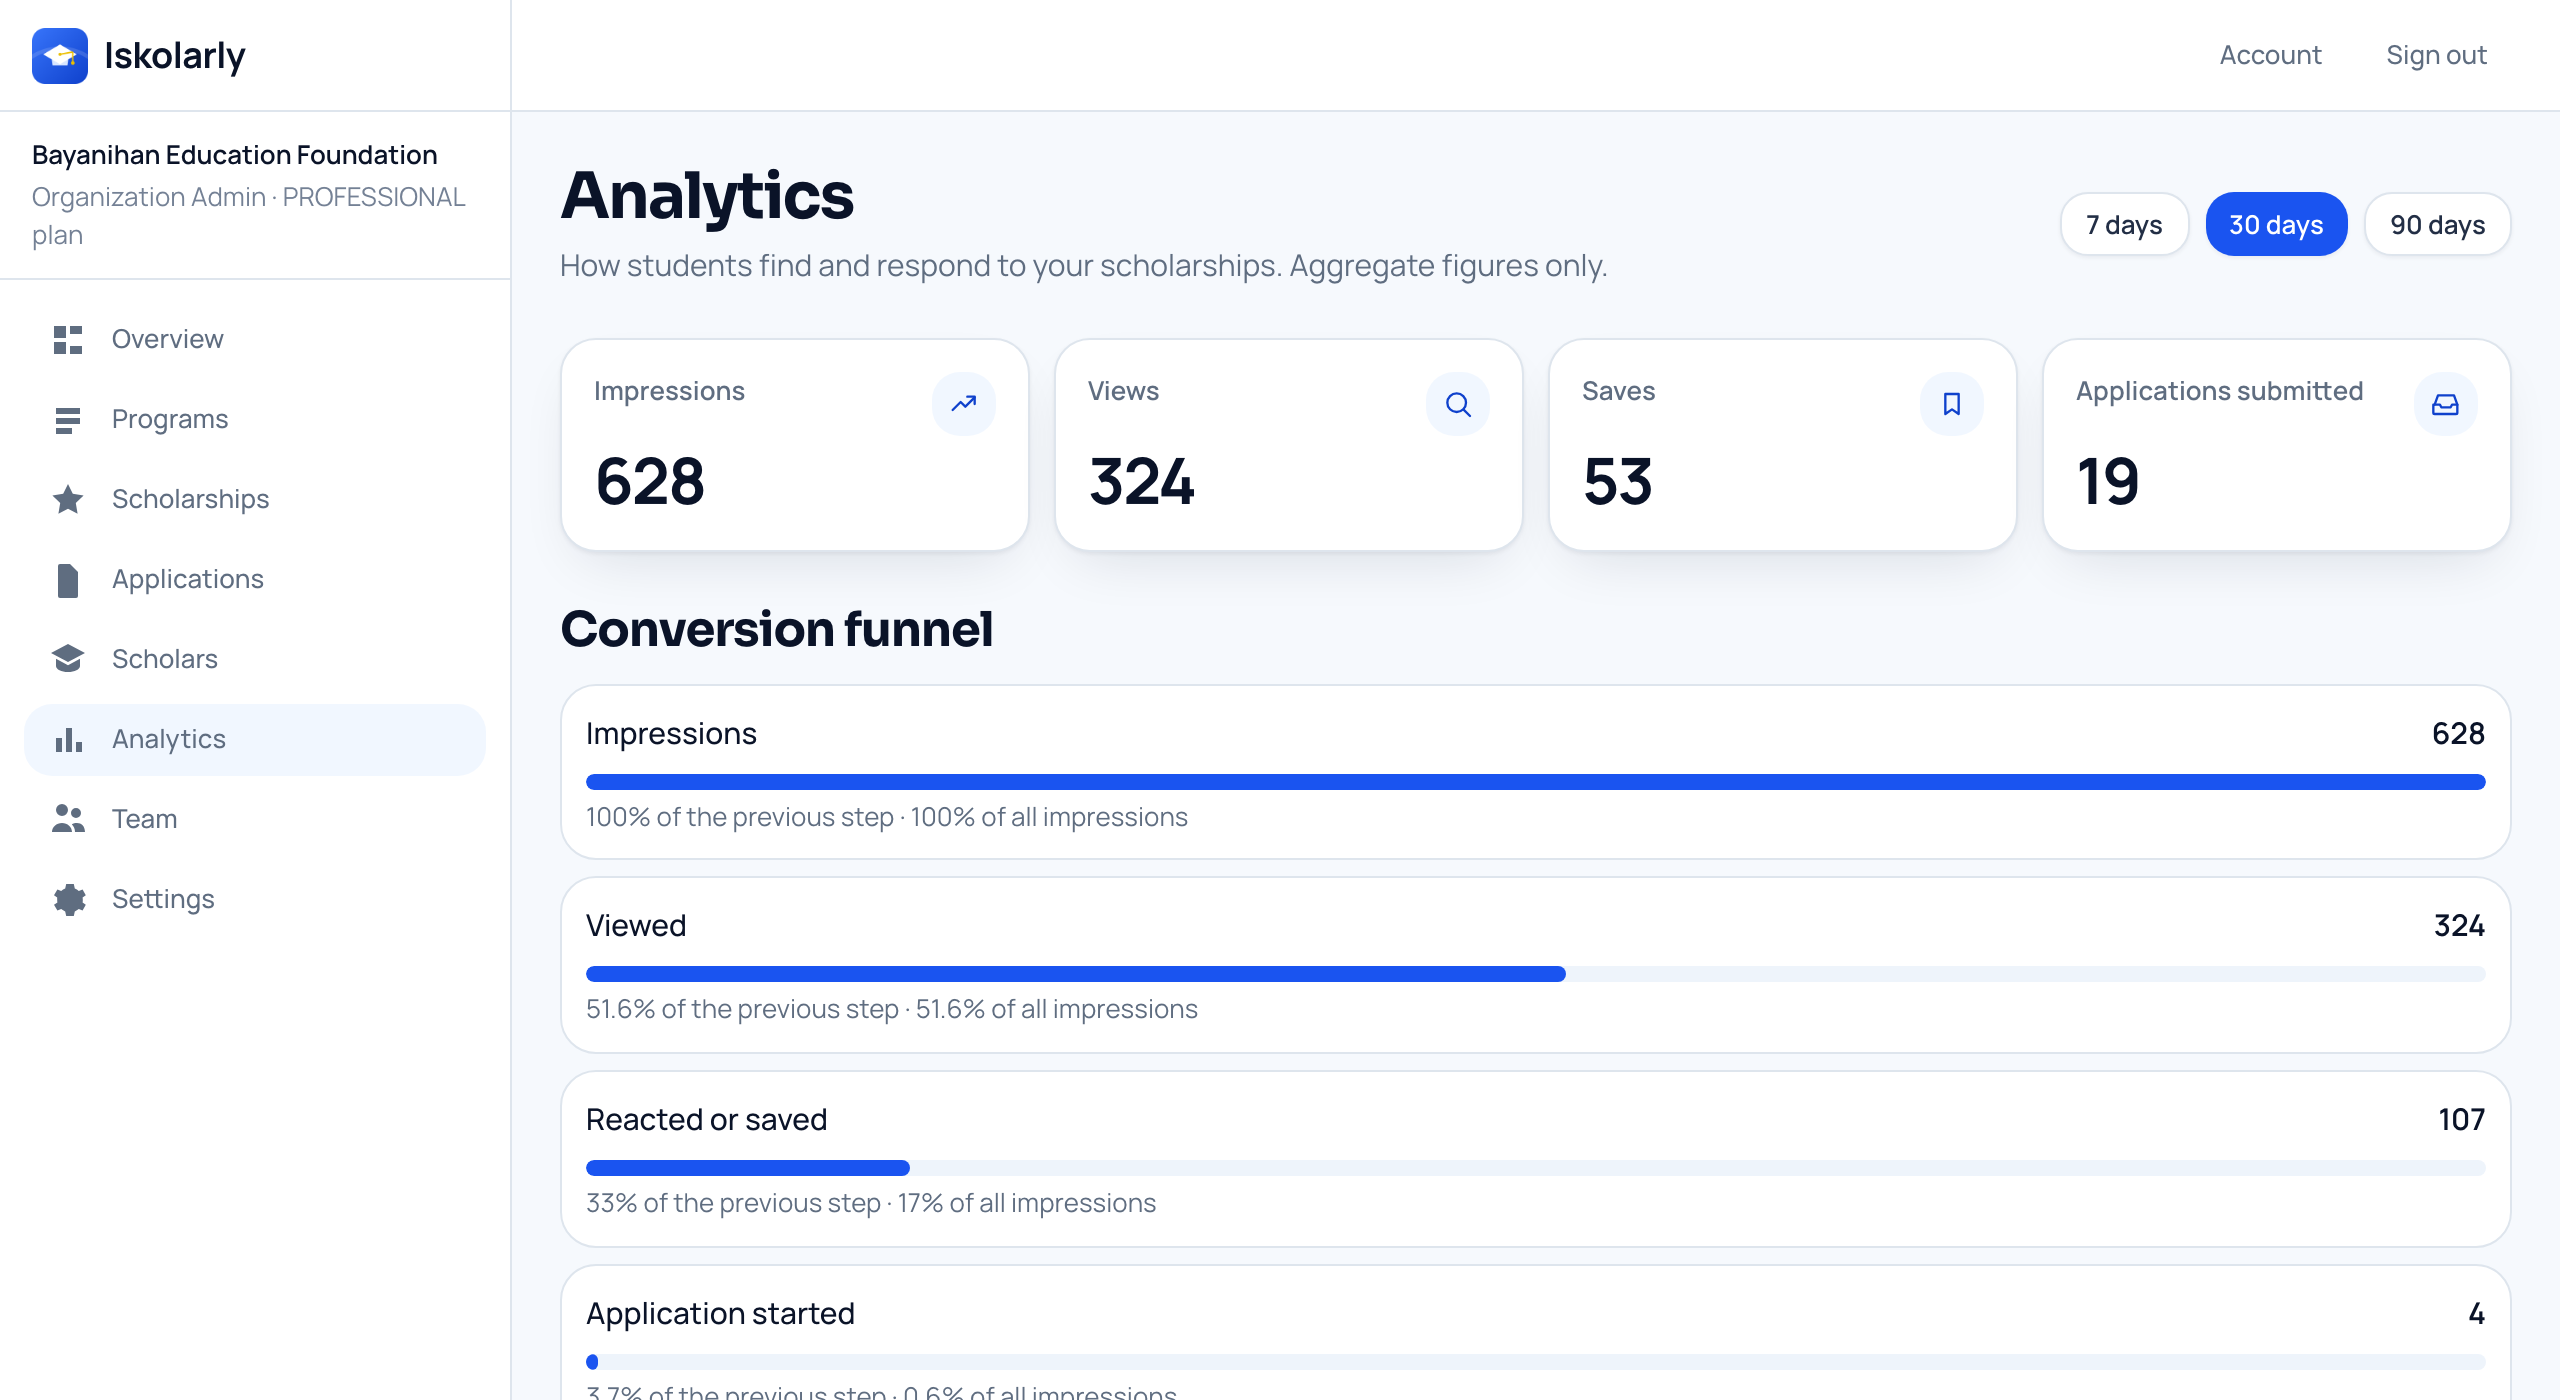The image size is (2560, 1400).
Task: Click the Analytics bar chart icon
Action: tap(68, 740)
